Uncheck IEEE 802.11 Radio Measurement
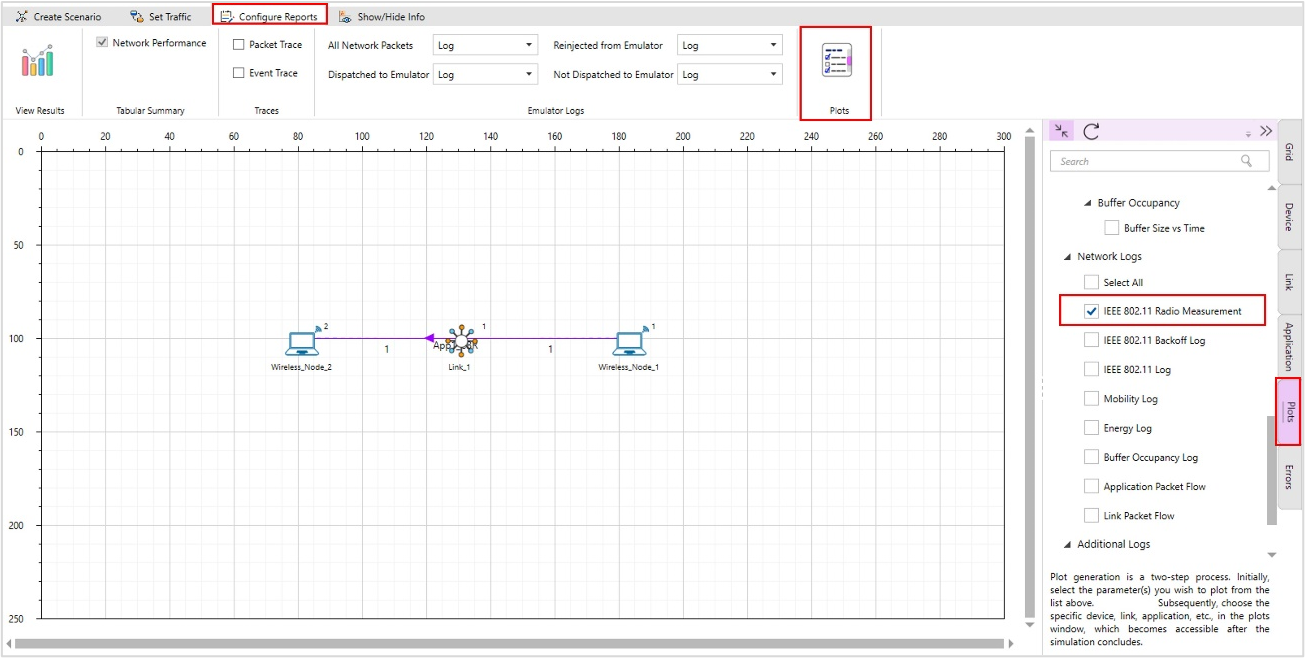The width and height of the screenshot is (1305, 658). [x=1092, y=311]
